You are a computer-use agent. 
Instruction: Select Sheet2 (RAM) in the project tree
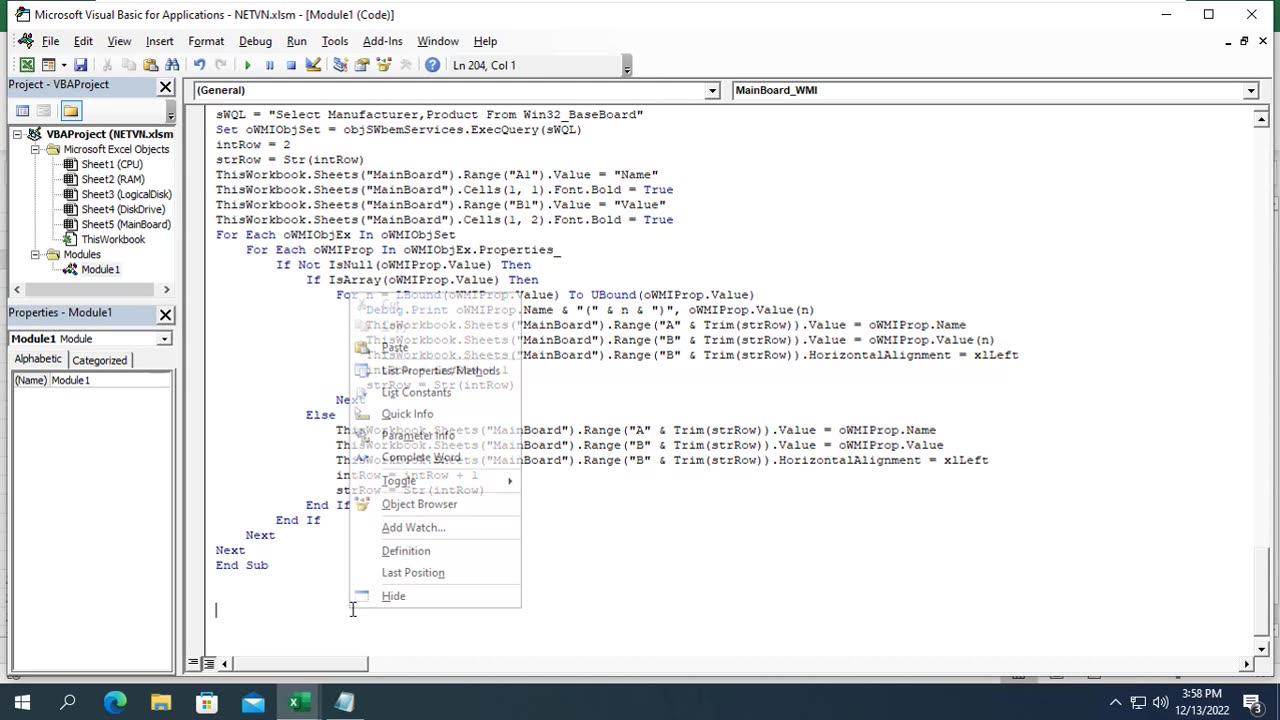(x=112, y=179)
